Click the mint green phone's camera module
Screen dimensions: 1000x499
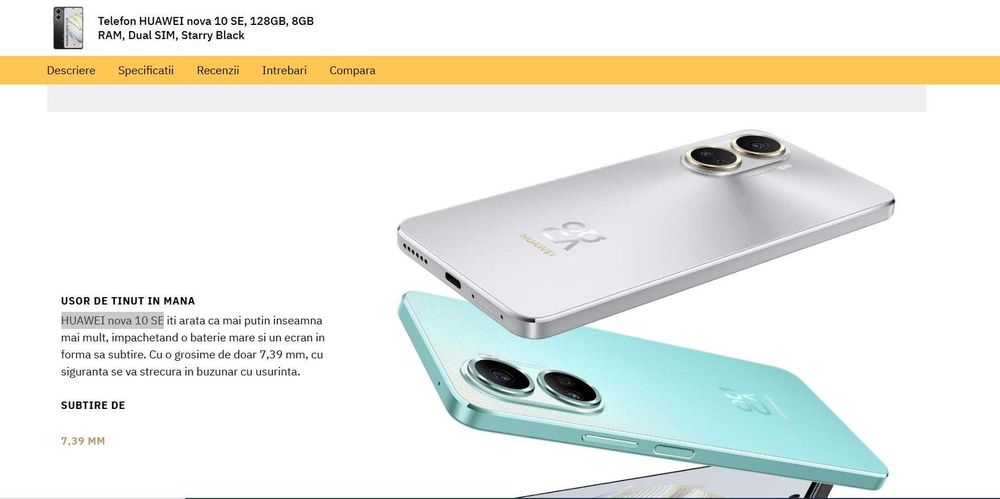coord(533,384)
